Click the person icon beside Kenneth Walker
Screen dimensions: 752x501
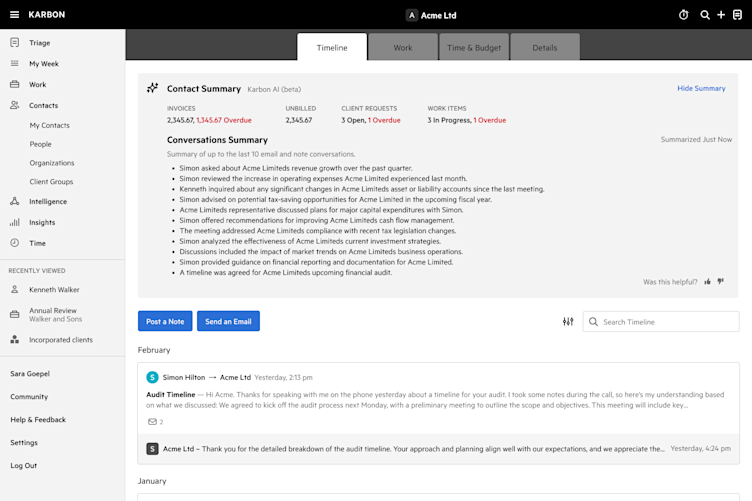[15, 290]
